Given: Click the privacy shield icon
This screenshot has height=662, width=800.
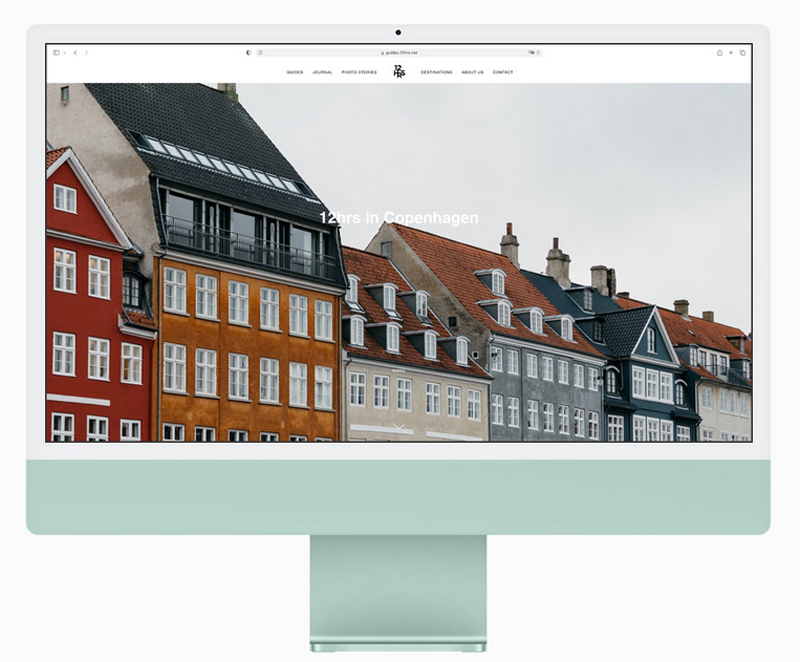Looking at the screenshot, I should click(248, 52).
